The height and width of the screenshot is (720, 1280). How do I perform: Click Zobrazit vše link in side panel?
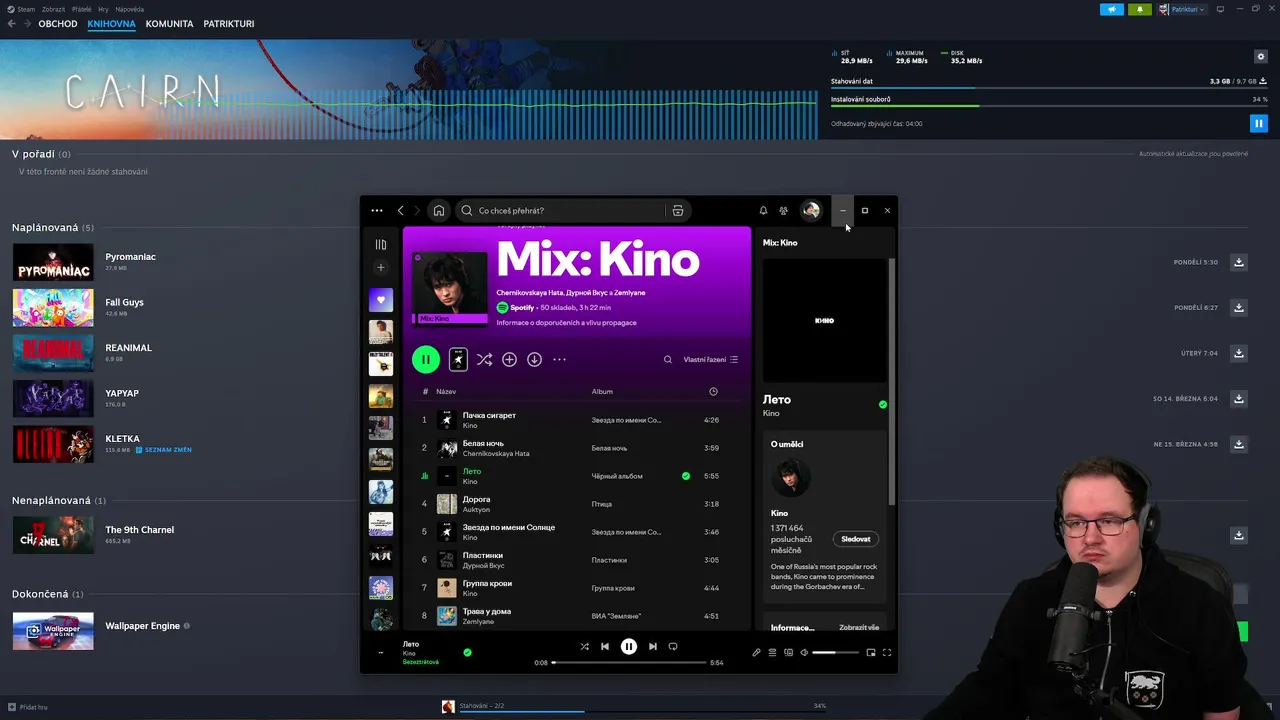coord(859,627)
